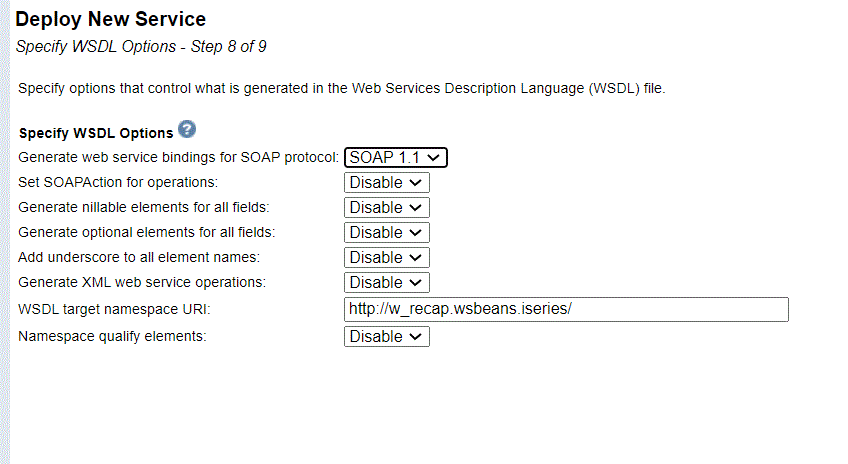Open the Generate XML web service operations dropdown
Image resolution: width=848 pixels, height=464 pixels.
click(387, 282)
